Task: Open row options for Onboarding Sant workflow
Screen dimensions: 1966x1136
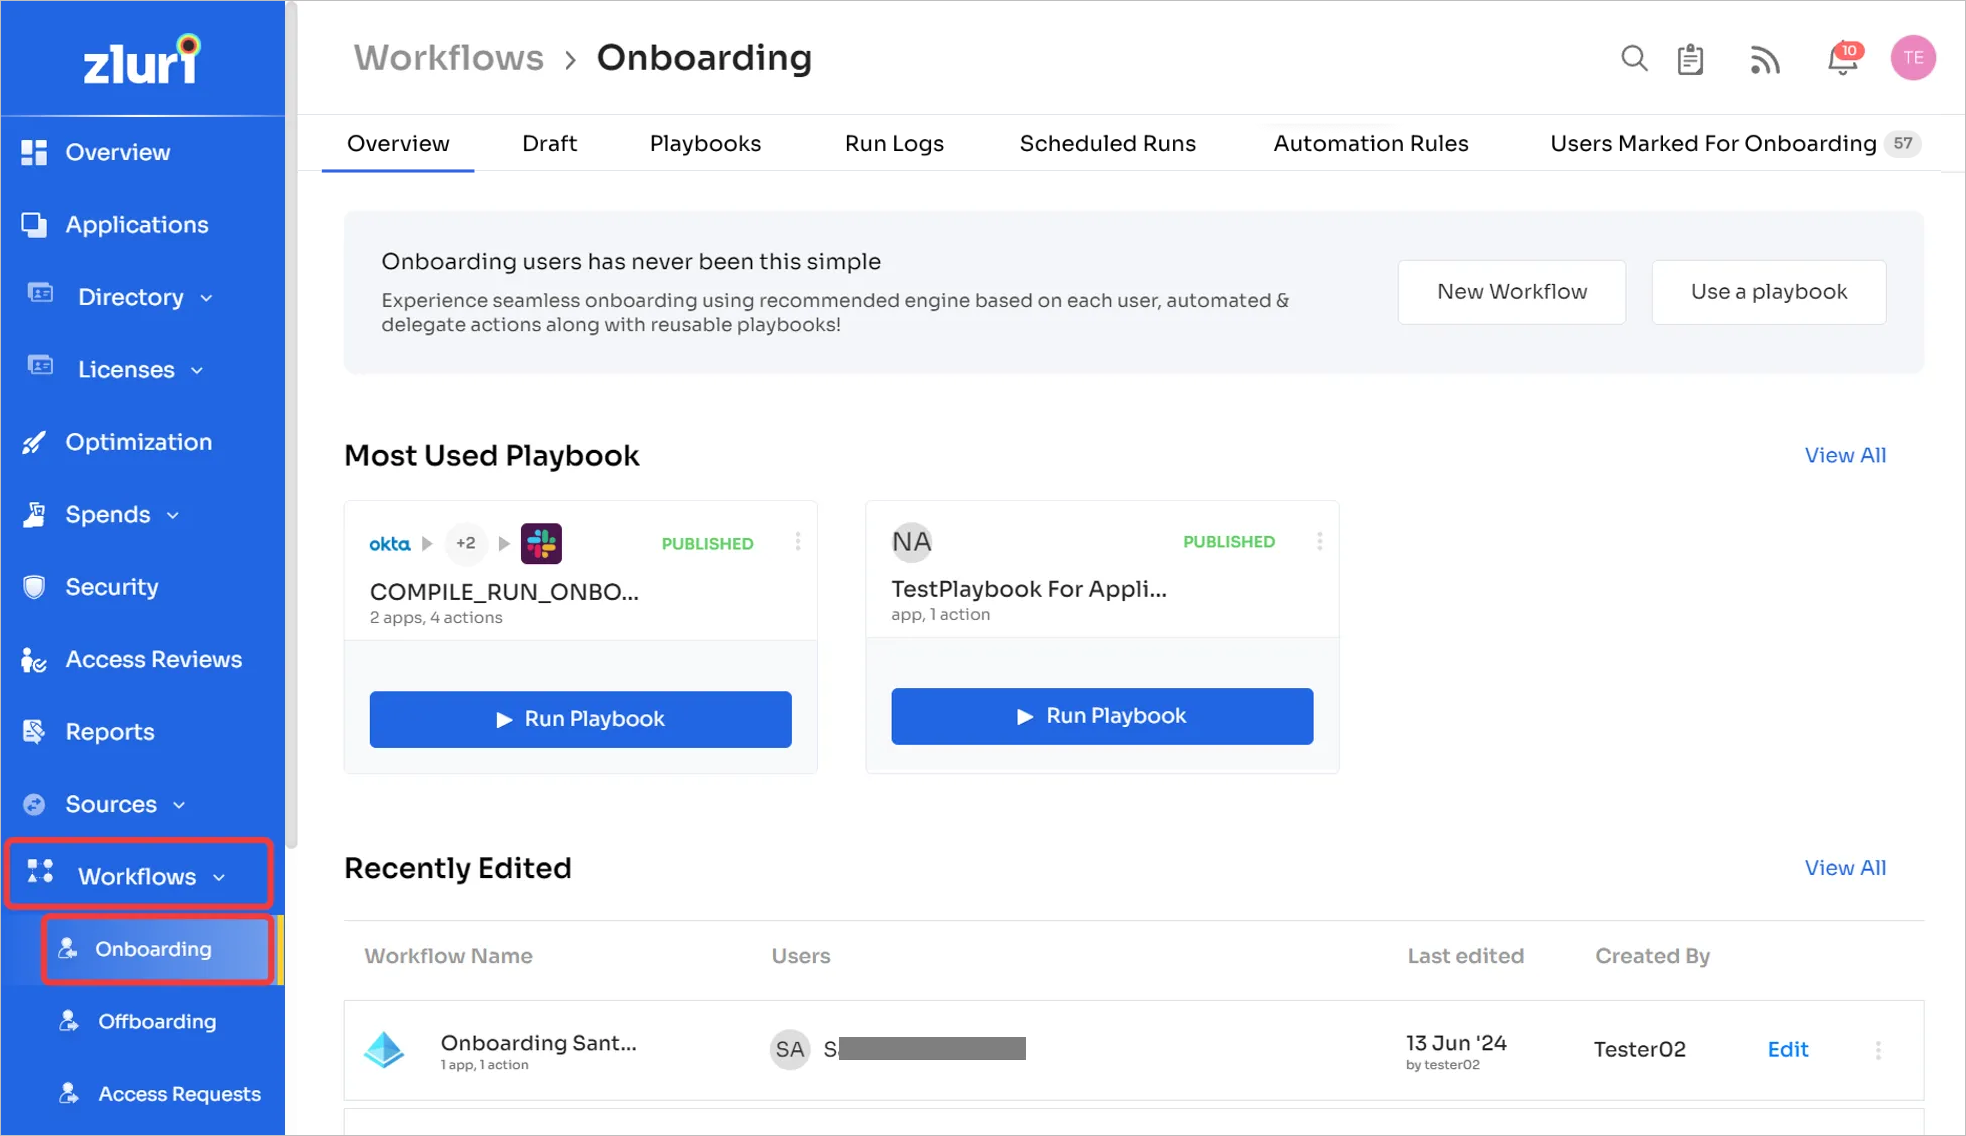Action: [x=1877, y=1050]
